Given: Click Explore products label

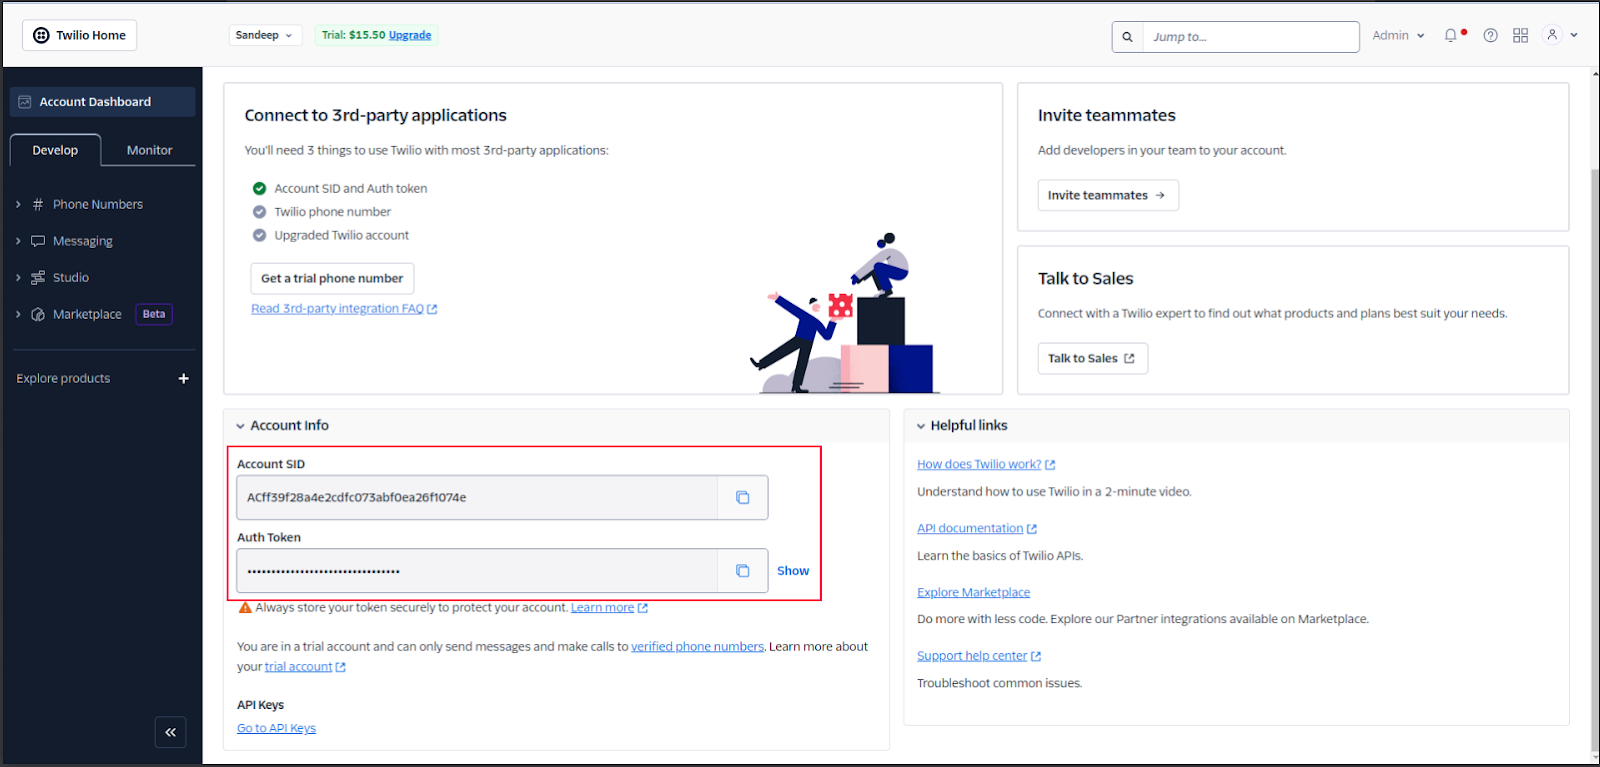Looking at the screenshot, I should (x=63, y=378).
